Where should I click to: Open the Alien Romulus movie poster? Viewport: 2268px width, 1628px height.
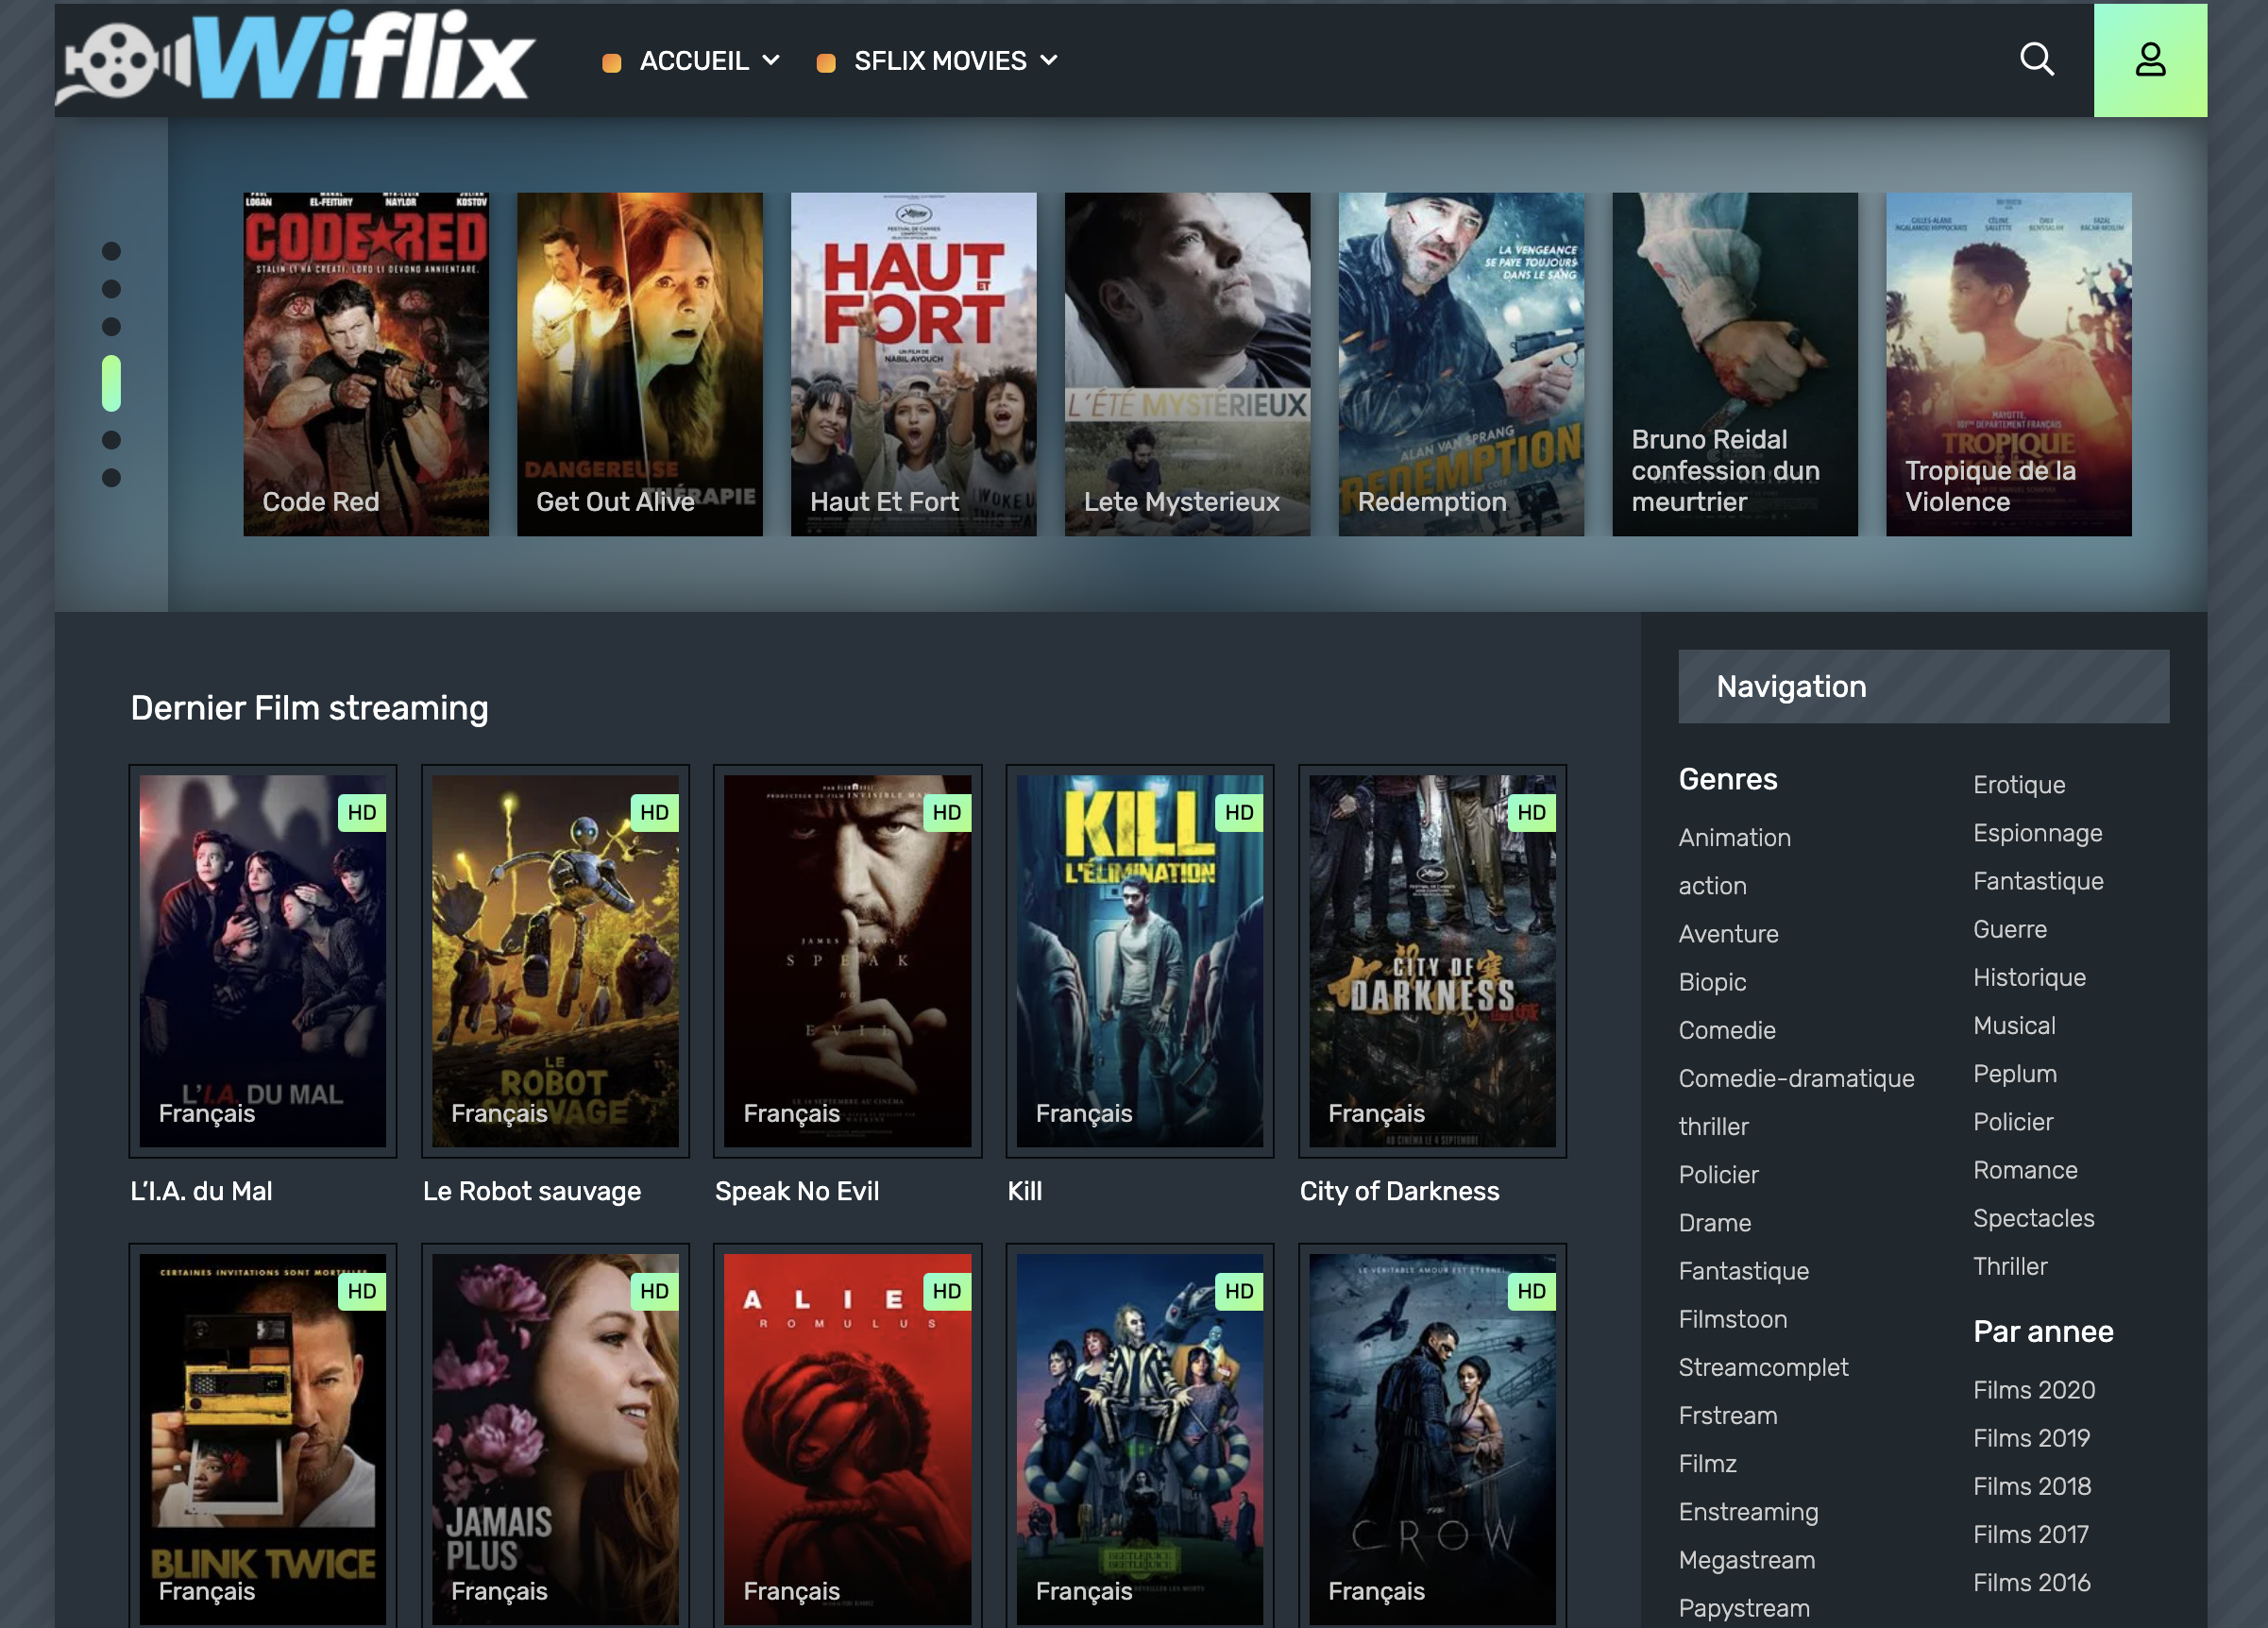[848, 1438]
